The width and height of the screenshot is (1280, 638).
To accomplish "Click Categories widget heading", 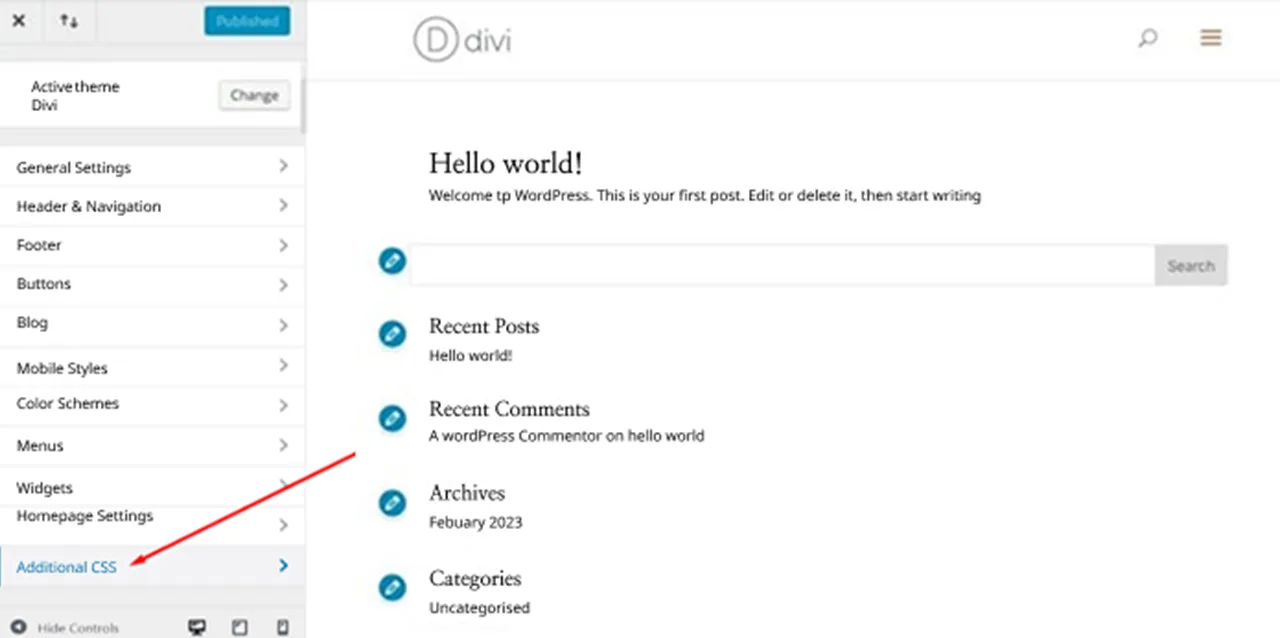I will [x=475, y=578].
